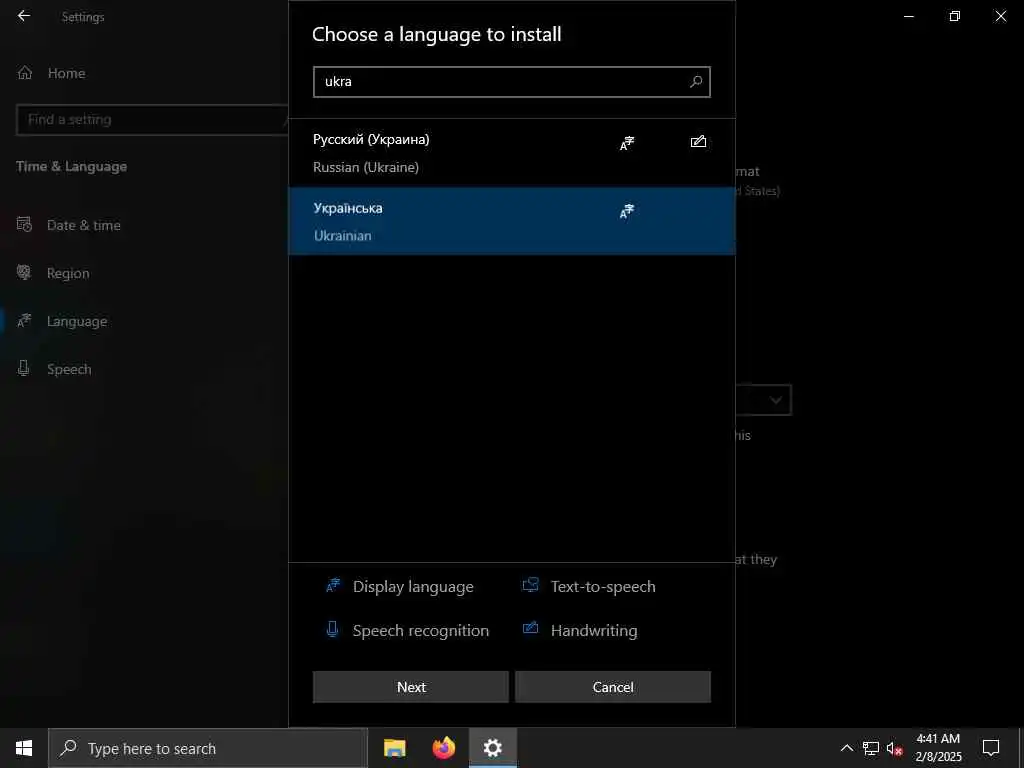This screenshot has height=768, width=1024.
Task: Click the Date & time calendar icon
Action: 24,225
